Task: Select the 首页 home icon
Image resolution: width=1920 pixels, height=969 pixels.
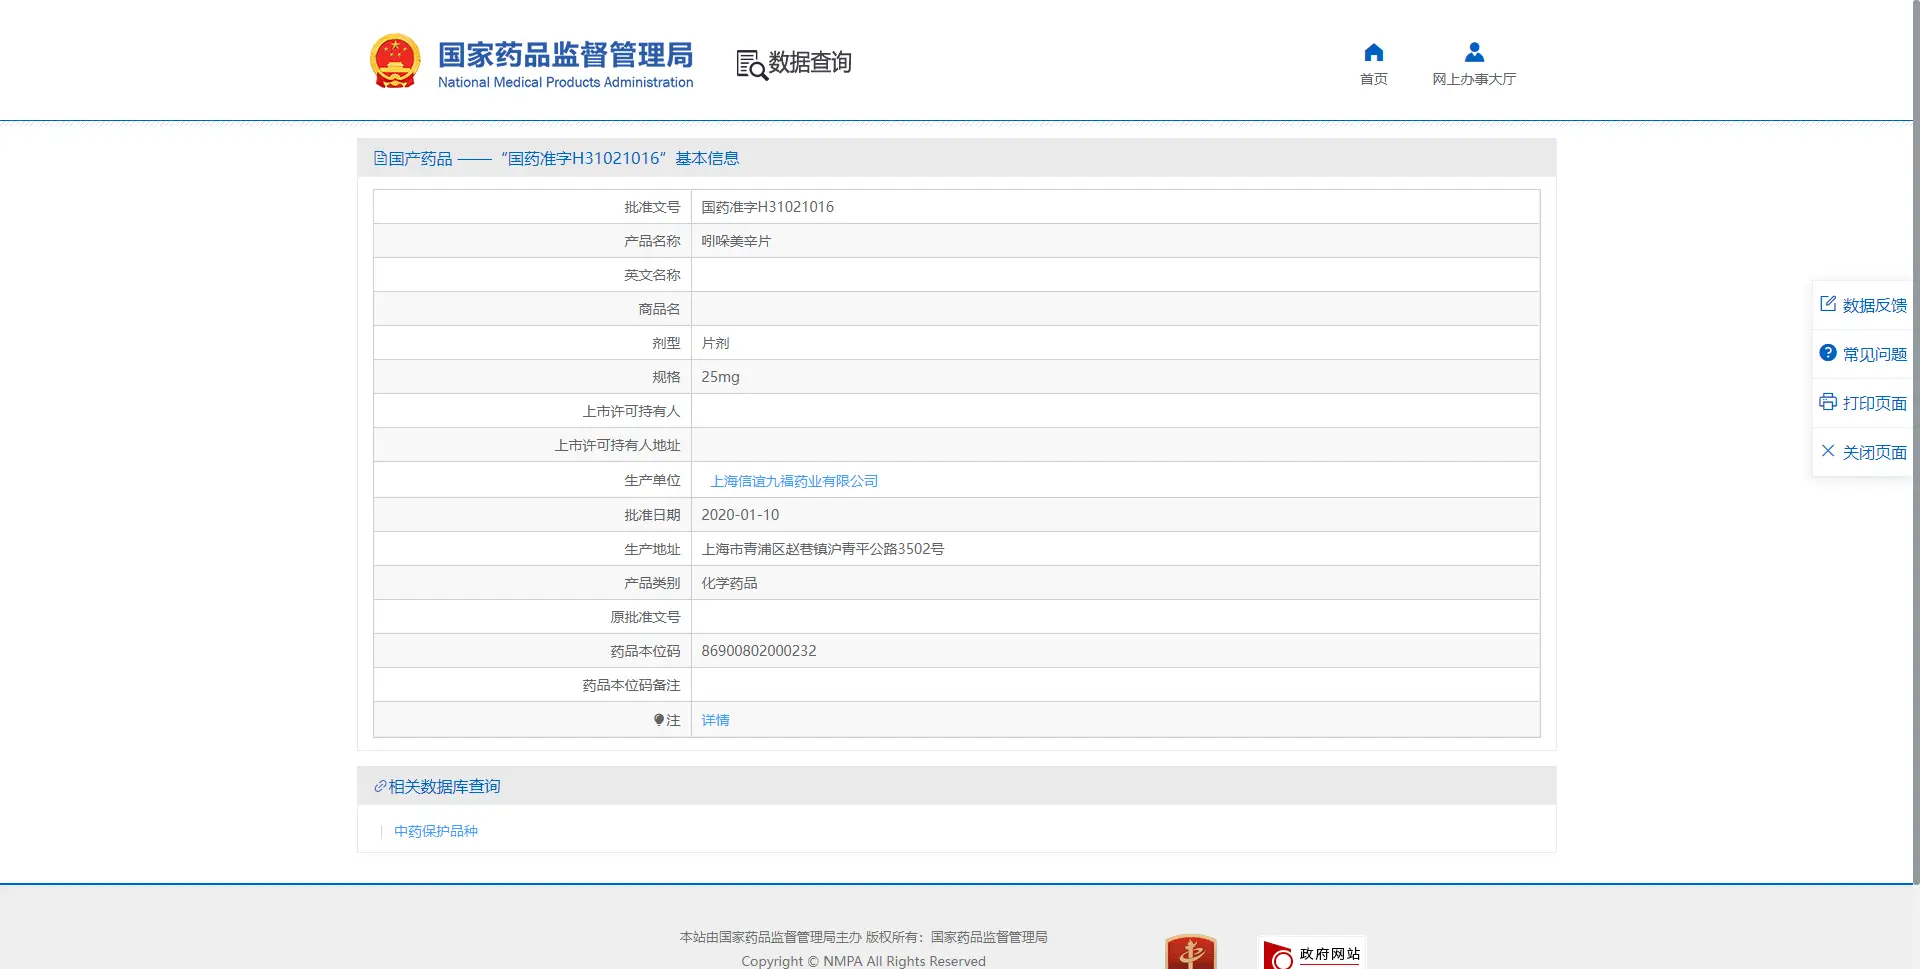Action: [1373, 52]
